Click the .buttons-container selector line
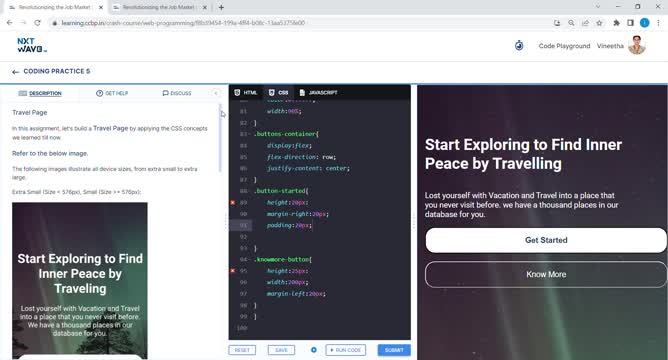Viewport: 668px width, 360px height. coord(286,134)
